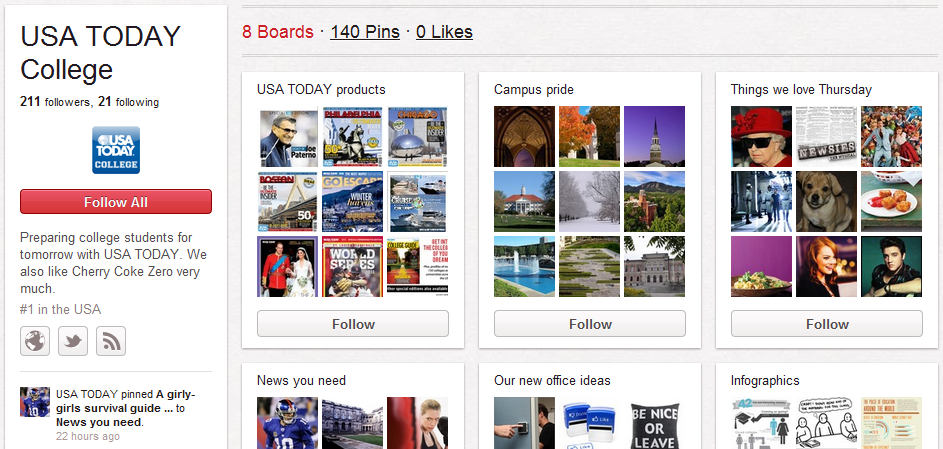
Task: Open the puppy dog photo thumbnail
Action: 827,201
